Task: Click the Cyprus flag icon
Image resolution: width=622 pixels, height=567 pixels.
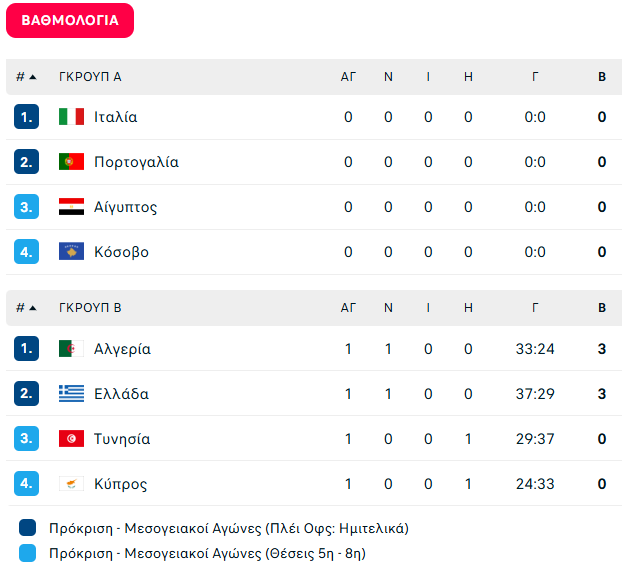Action: (71, 484)
